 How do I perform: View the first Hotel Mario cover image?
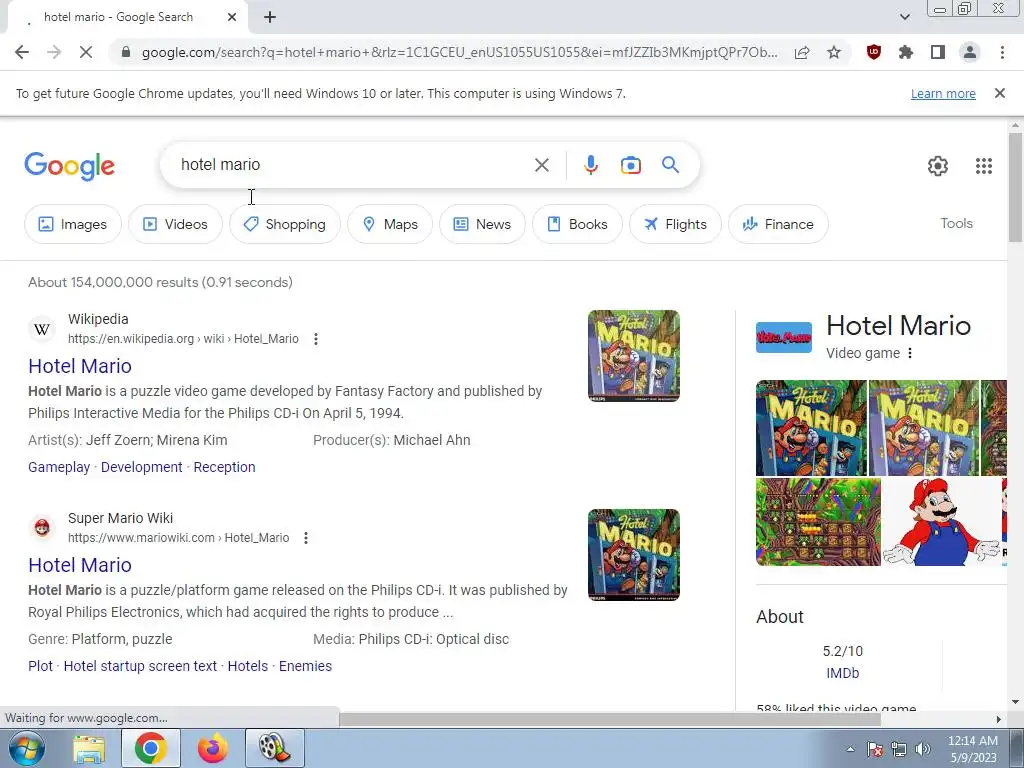click(811, 428)
